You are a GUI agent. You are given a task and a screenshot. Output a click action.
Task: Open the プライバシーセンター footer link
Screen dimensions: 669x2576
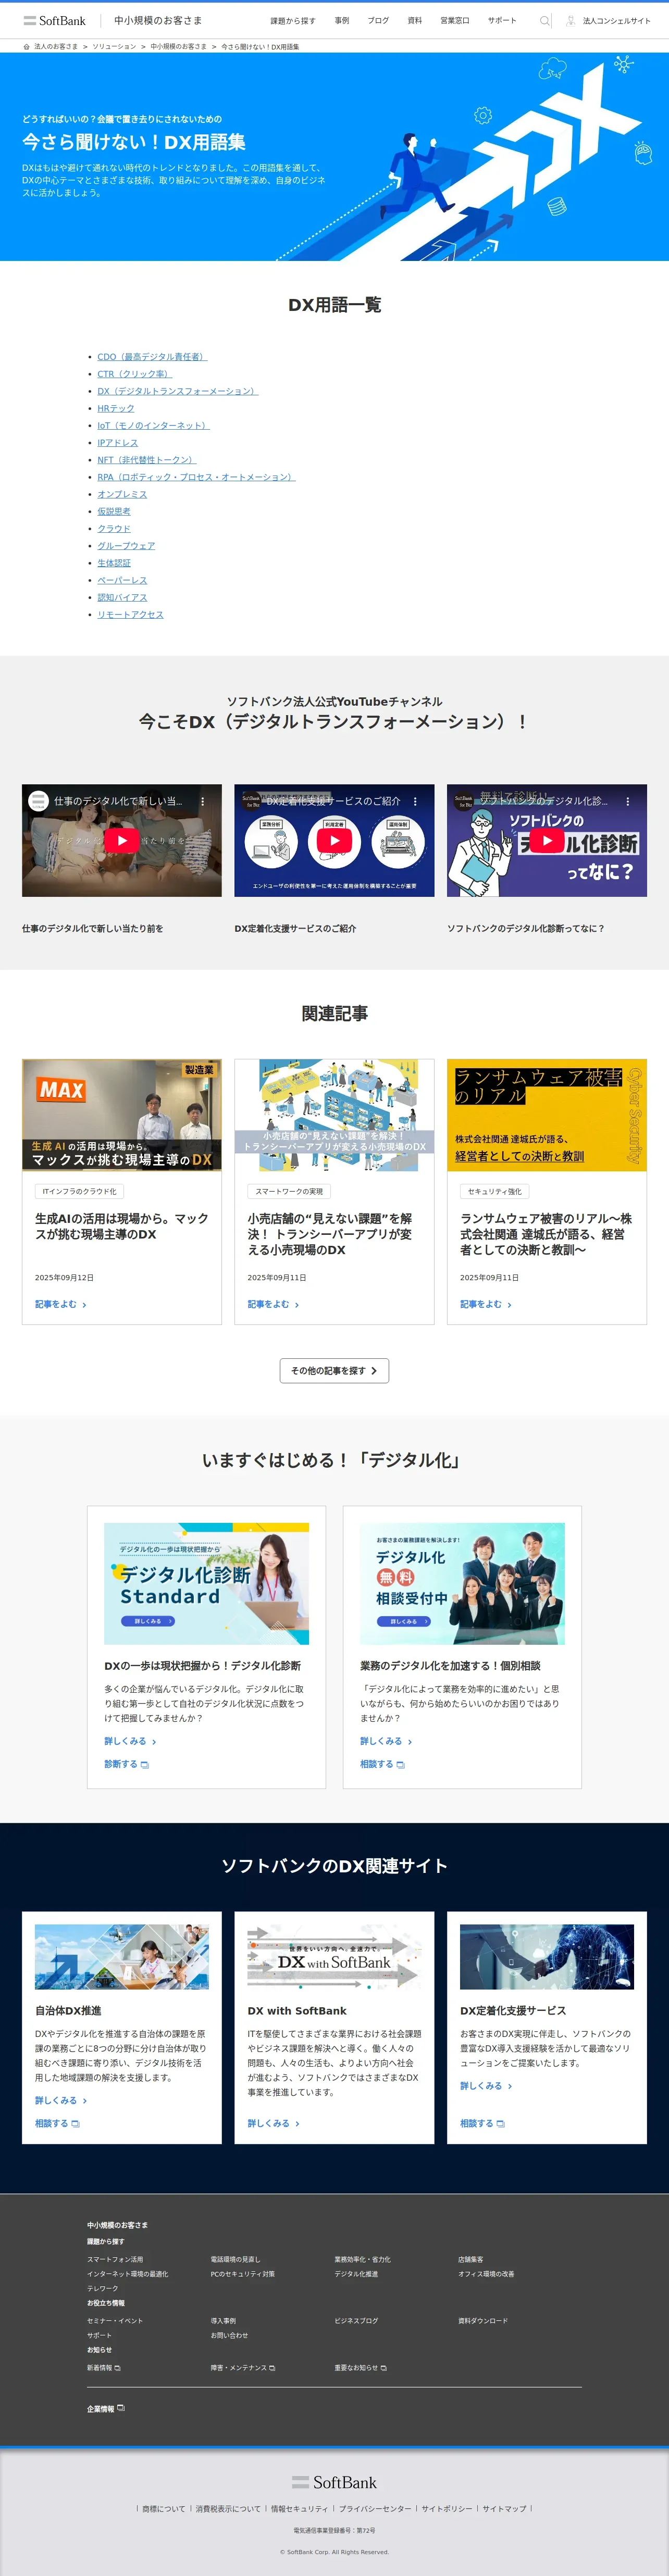(375, 2509)
